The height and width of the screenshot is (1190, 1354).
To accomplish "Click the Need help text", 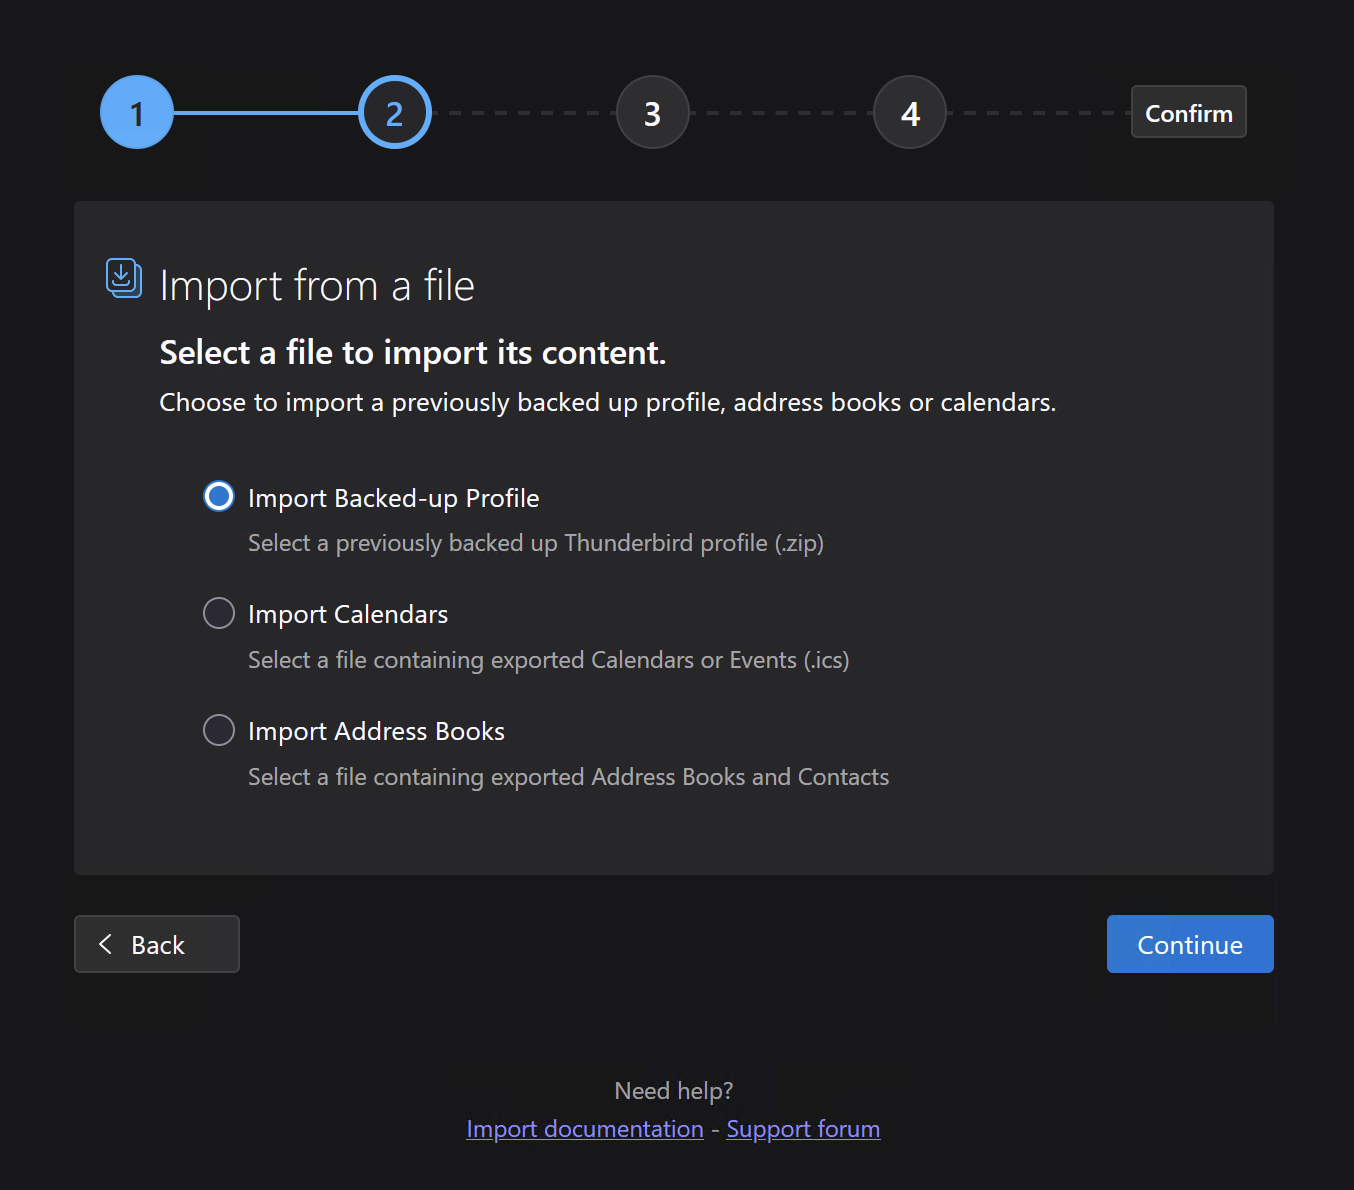I will [673, 1090].
